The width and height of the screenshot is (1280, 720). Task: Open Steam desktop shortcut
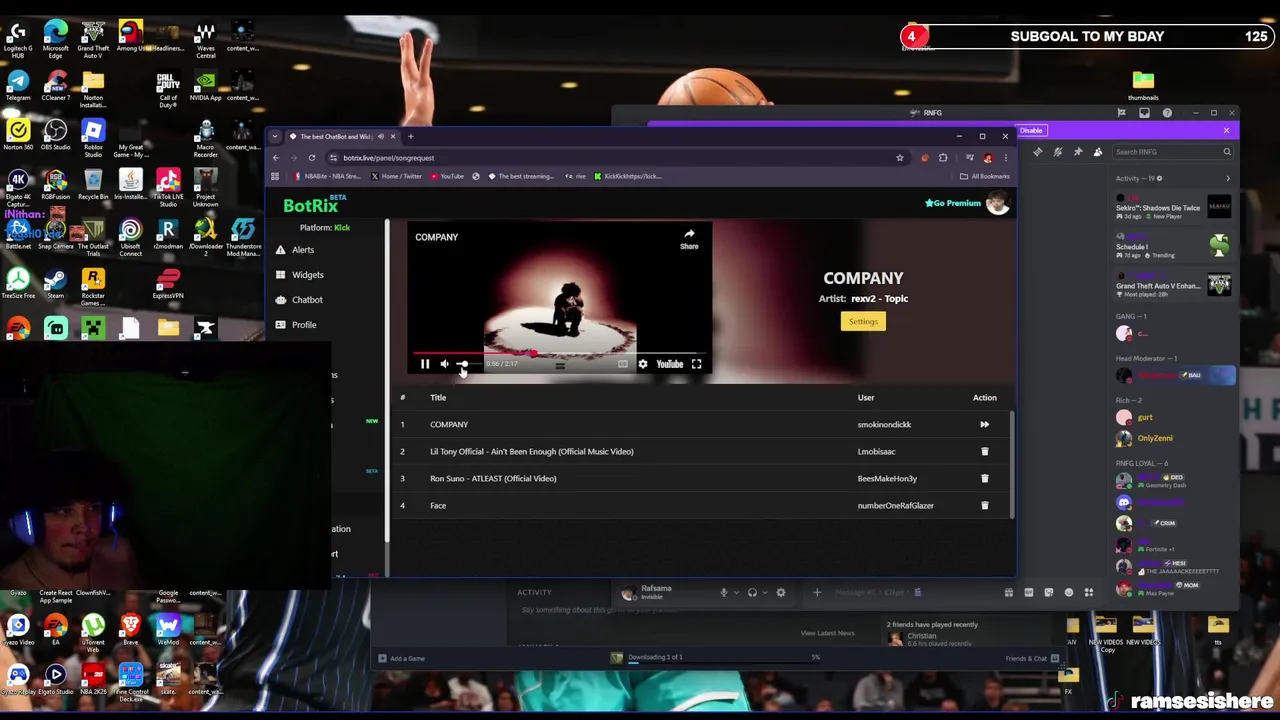pyautogui.click(x=55, y=283)
